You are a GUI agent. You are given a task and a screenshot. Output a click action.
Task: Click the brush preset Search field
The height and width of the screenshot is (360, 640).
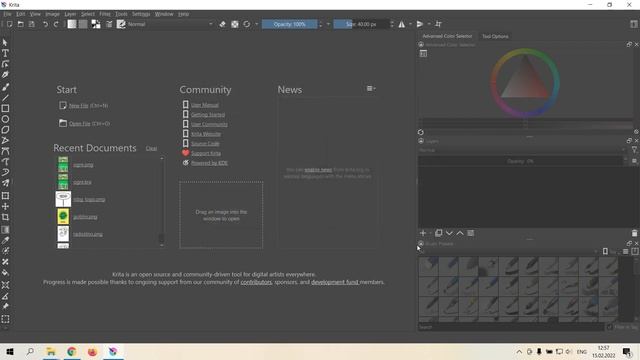coord(511,327)
